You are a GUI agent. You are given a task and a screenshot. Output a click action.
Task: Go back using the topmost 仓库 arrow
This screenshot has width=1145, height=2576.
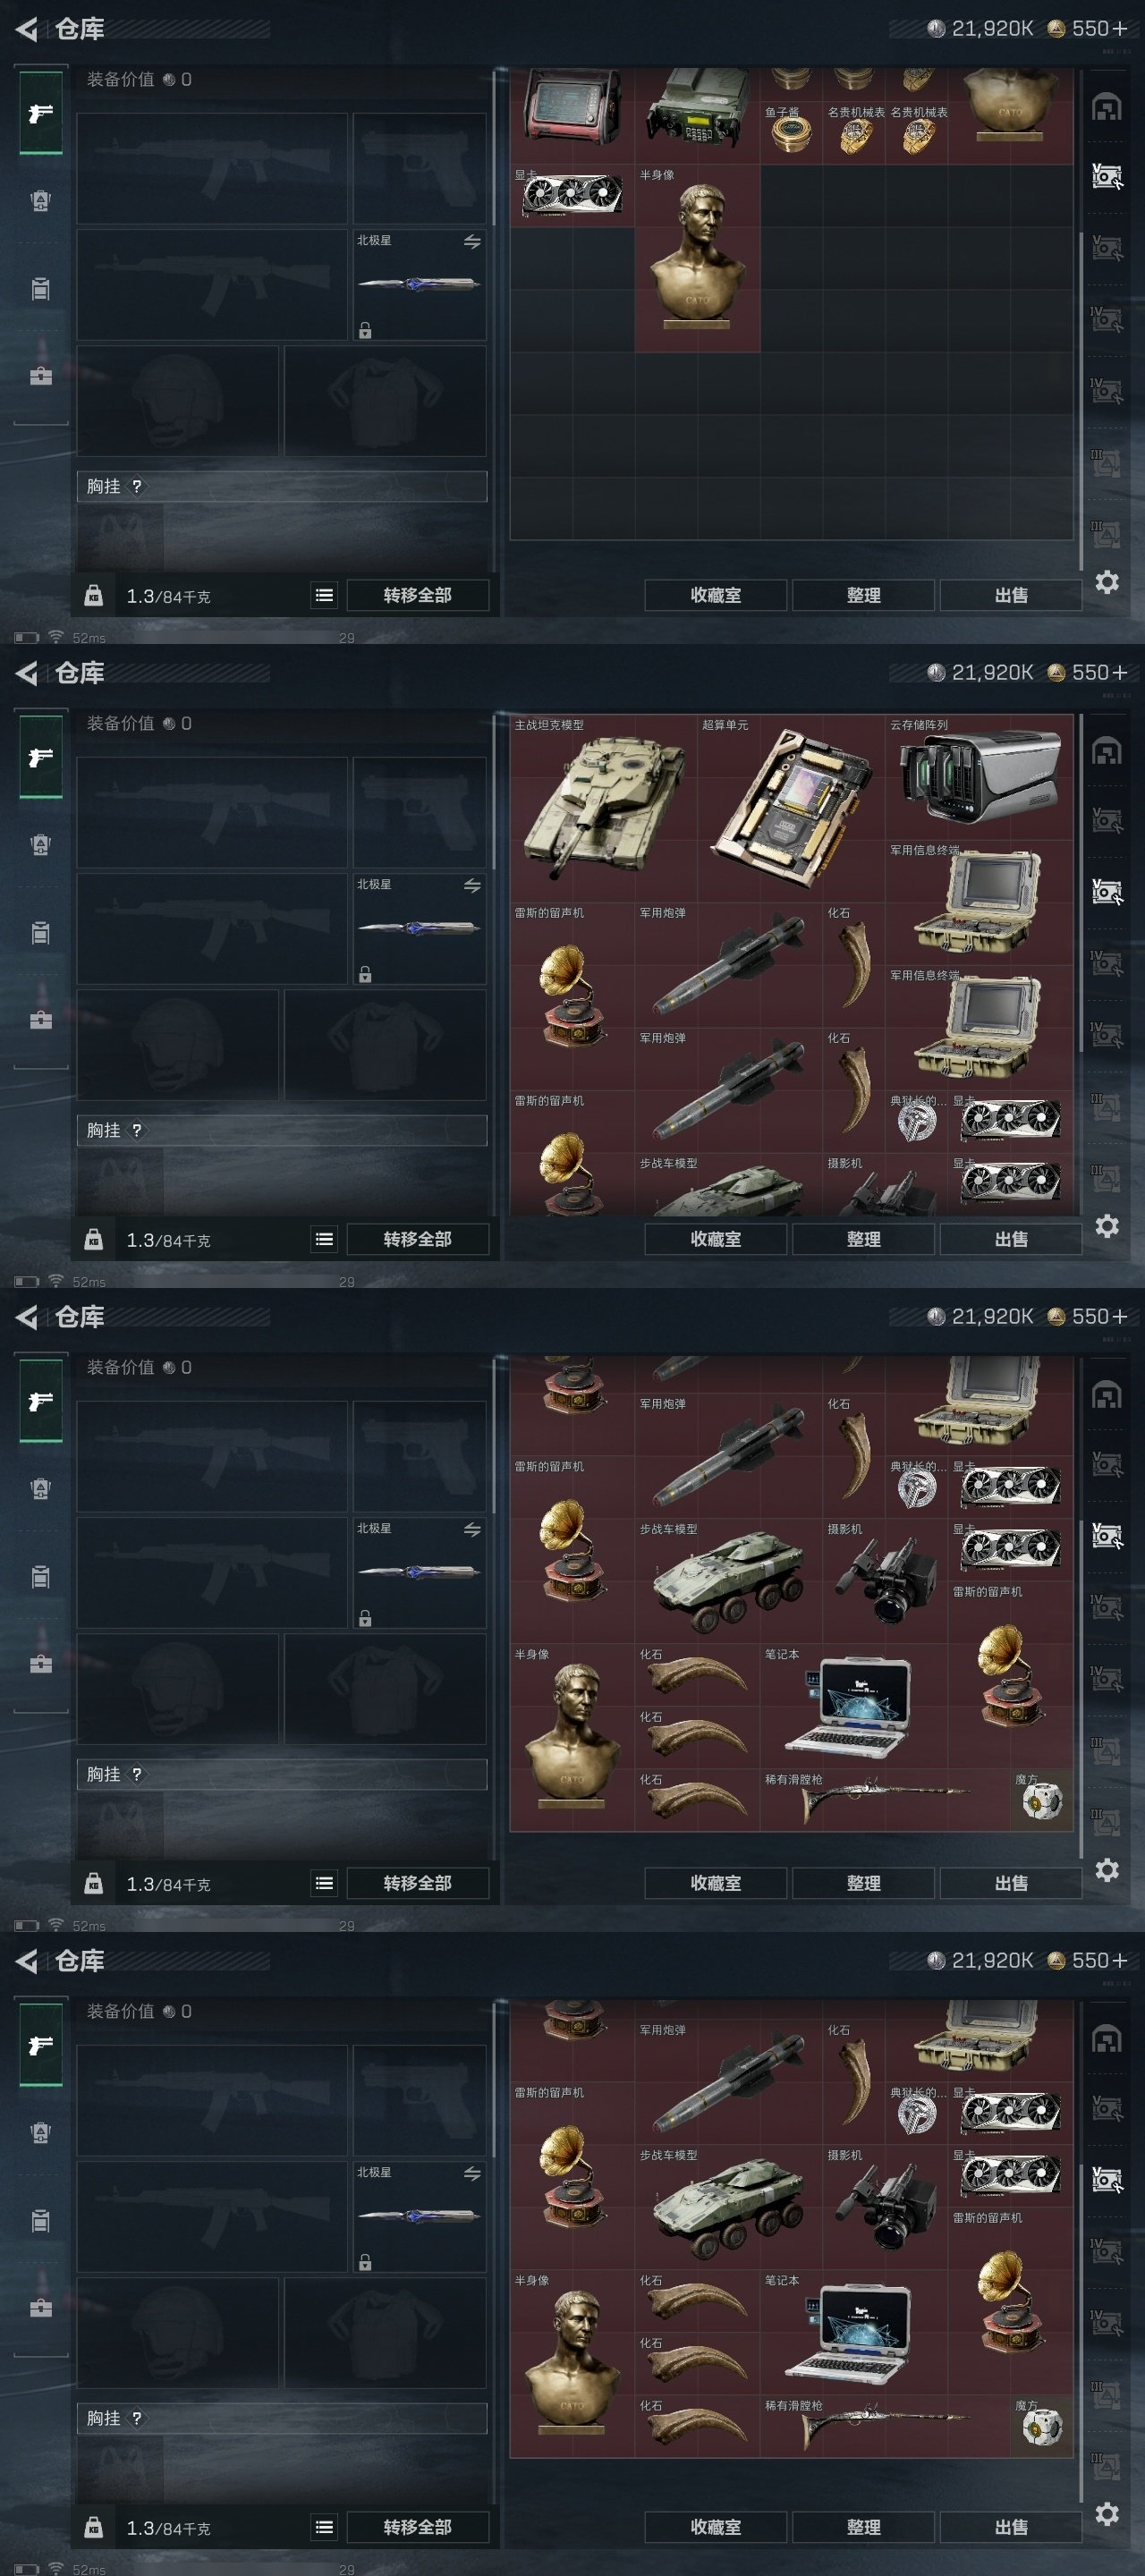[27, 30]
